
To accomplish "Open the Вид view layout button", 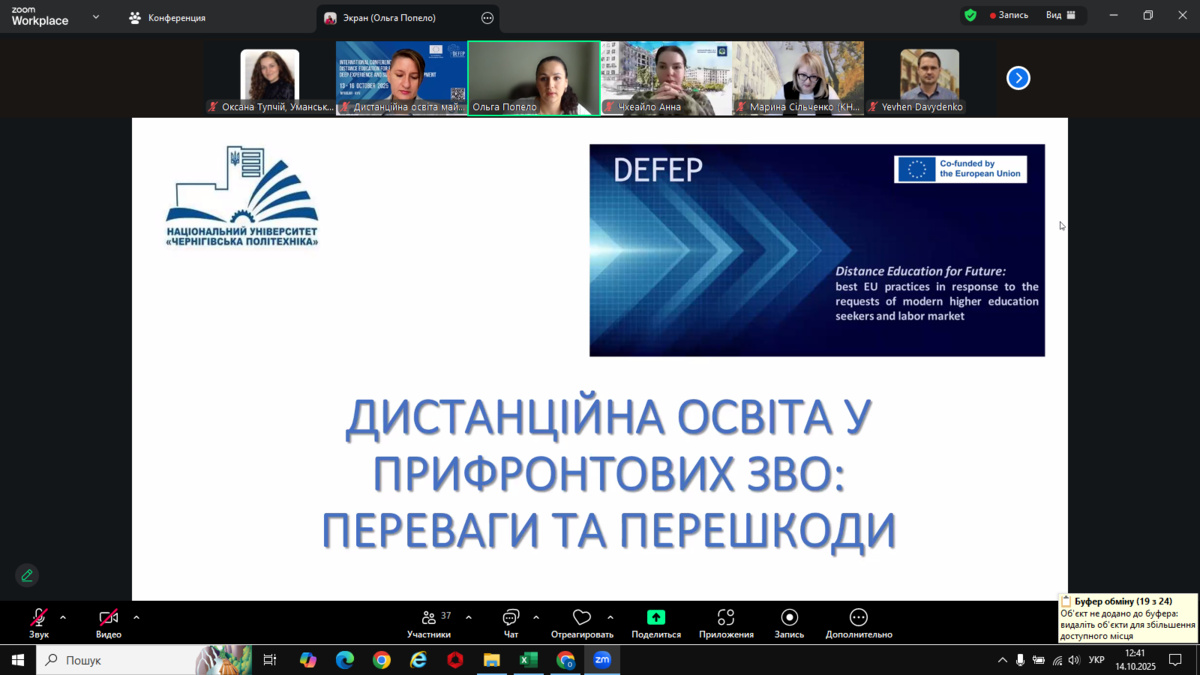I will click(x=1060, y=16).
